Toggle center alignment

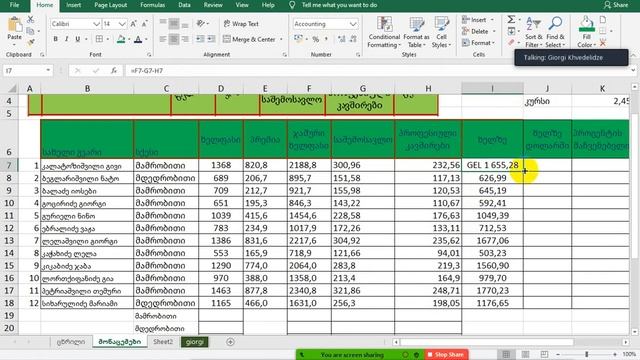(x=174, y=39)
